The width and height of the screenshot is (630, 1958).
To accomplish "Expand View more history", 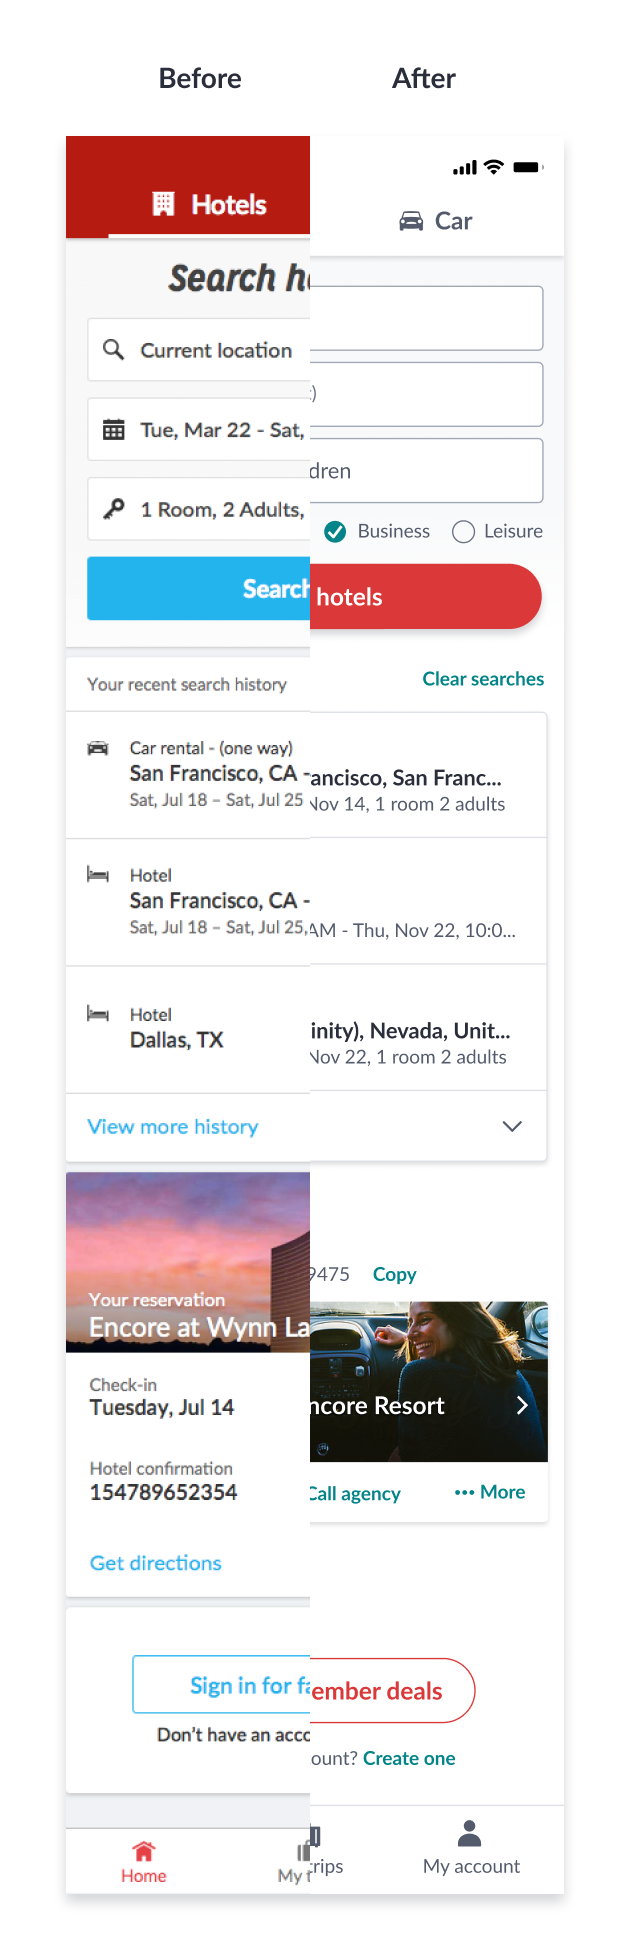I will pos(173,1127).
